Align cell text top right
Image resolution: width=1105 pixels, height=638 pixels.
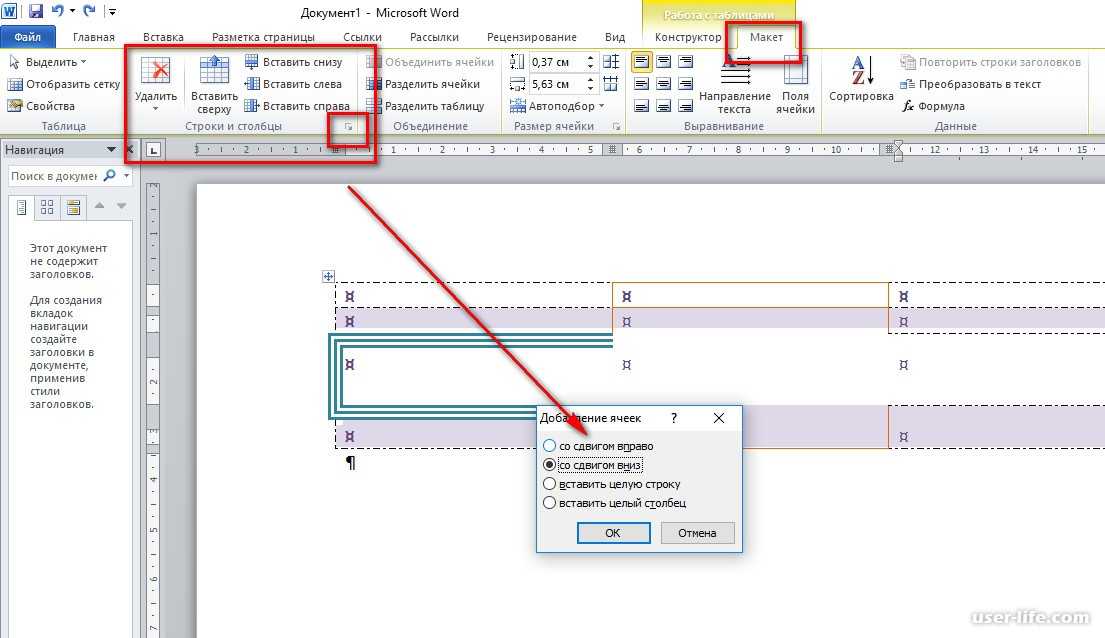click(x=685, y=62)
